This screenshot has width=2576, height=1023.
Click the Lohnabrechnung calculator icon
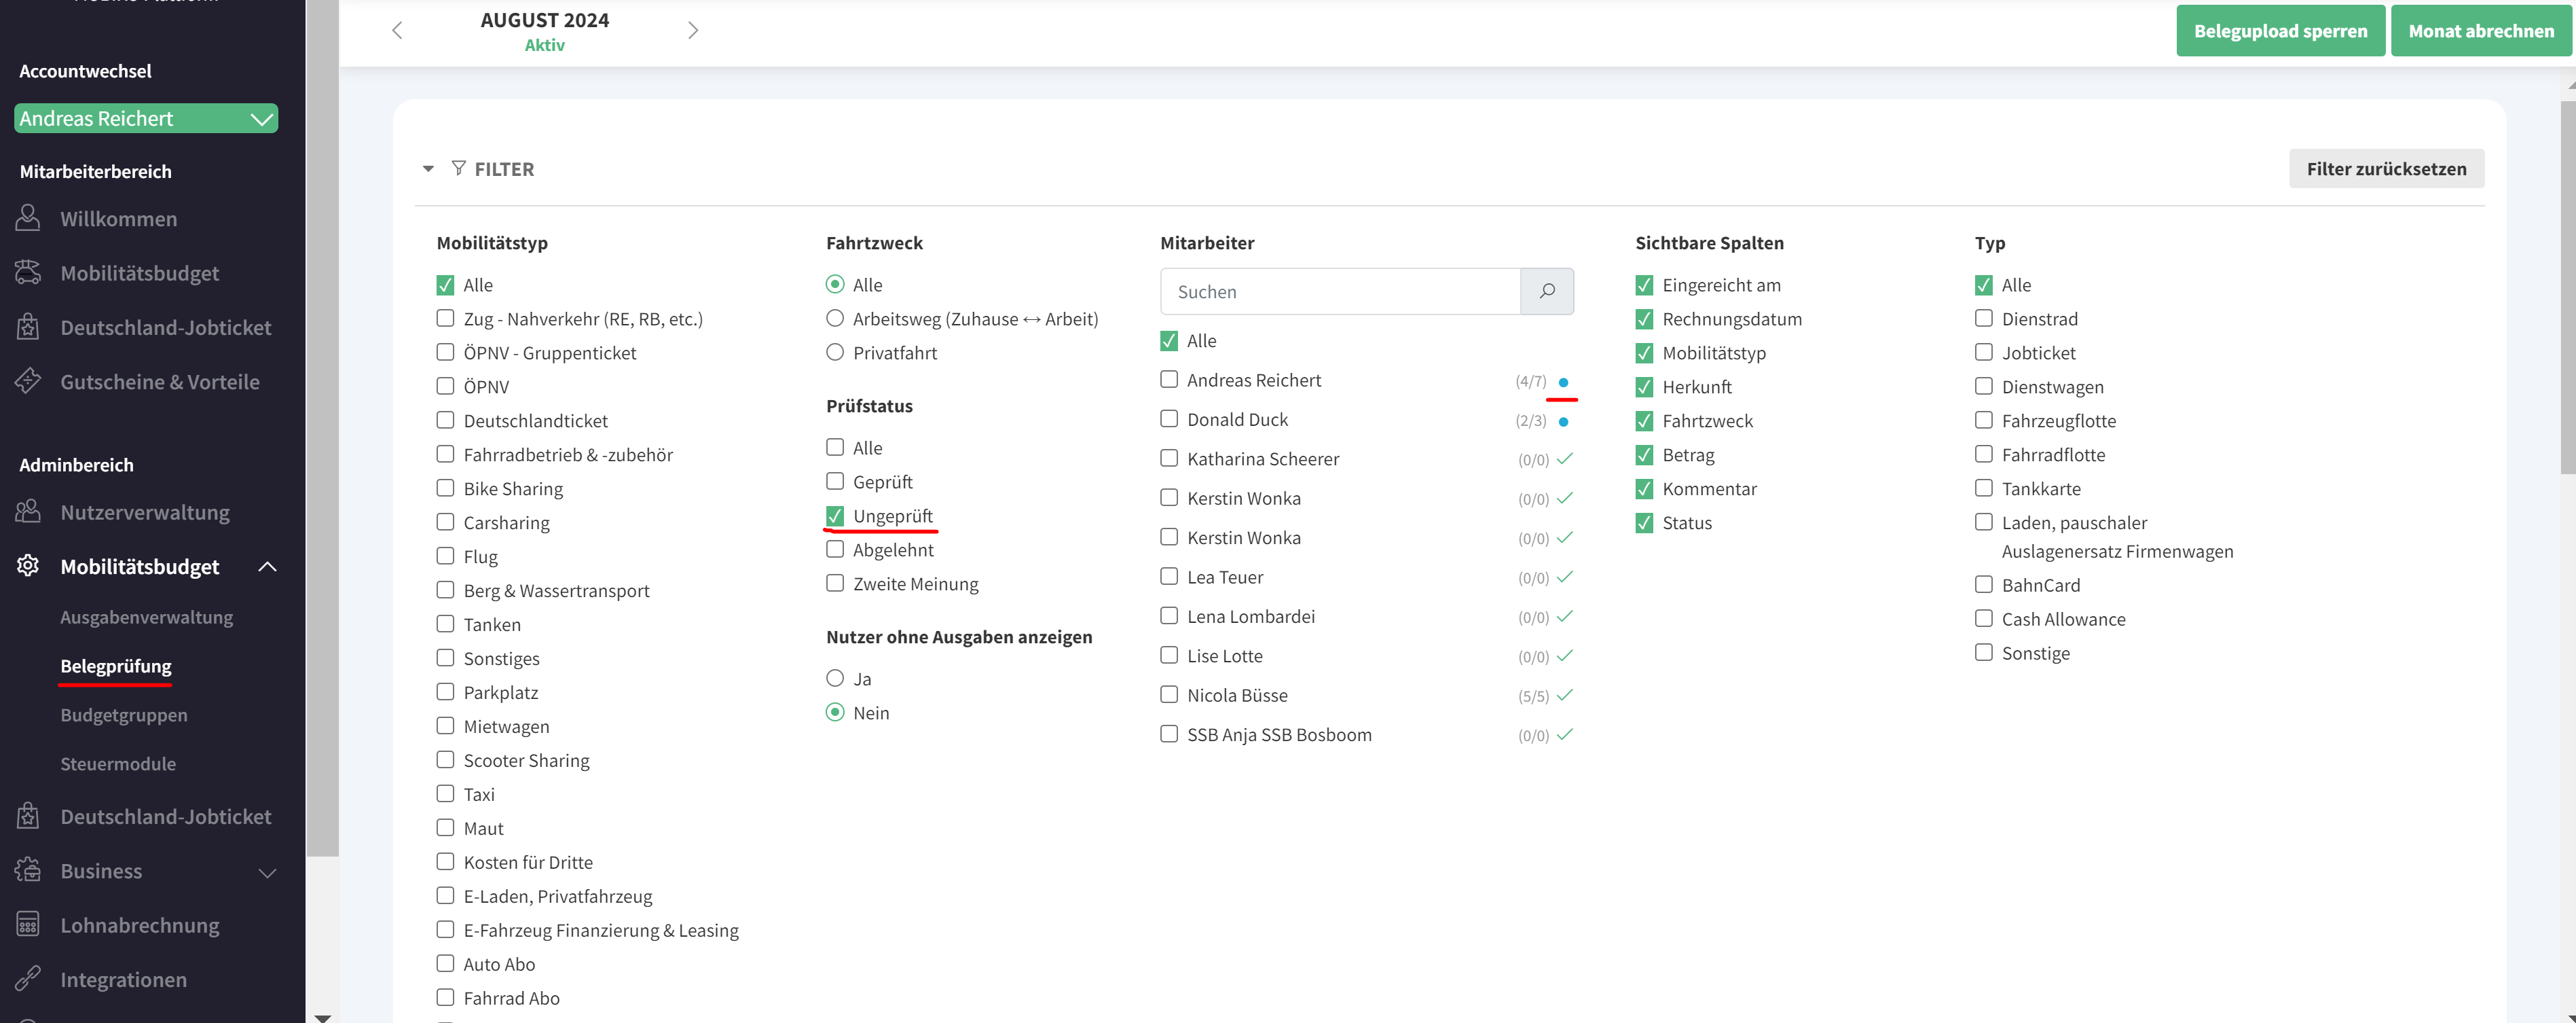click(28, 925)
